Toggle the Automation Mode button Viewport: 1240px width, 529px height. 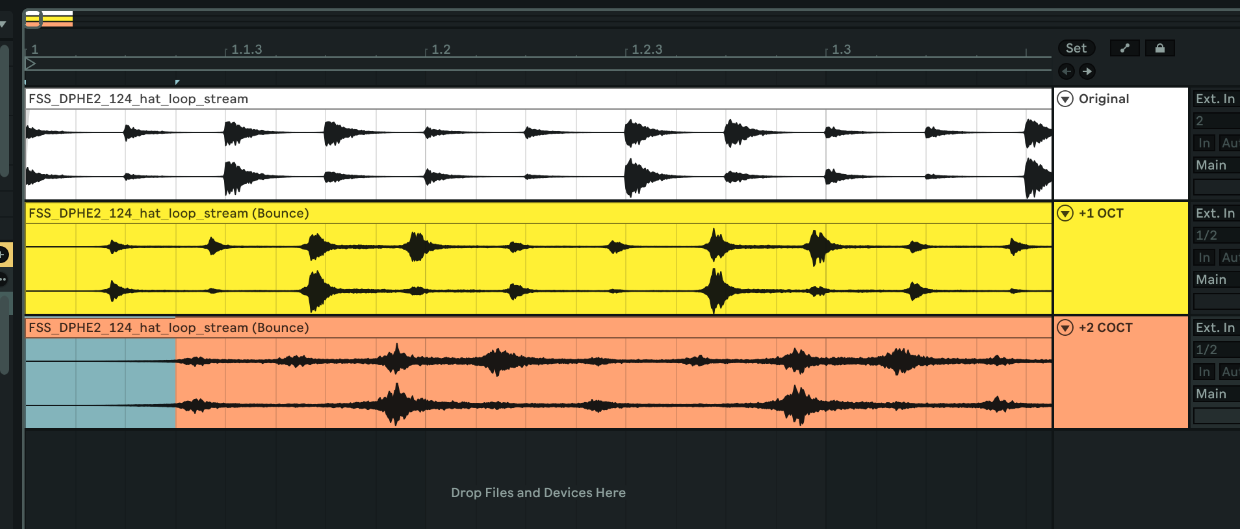(1125, 48)
